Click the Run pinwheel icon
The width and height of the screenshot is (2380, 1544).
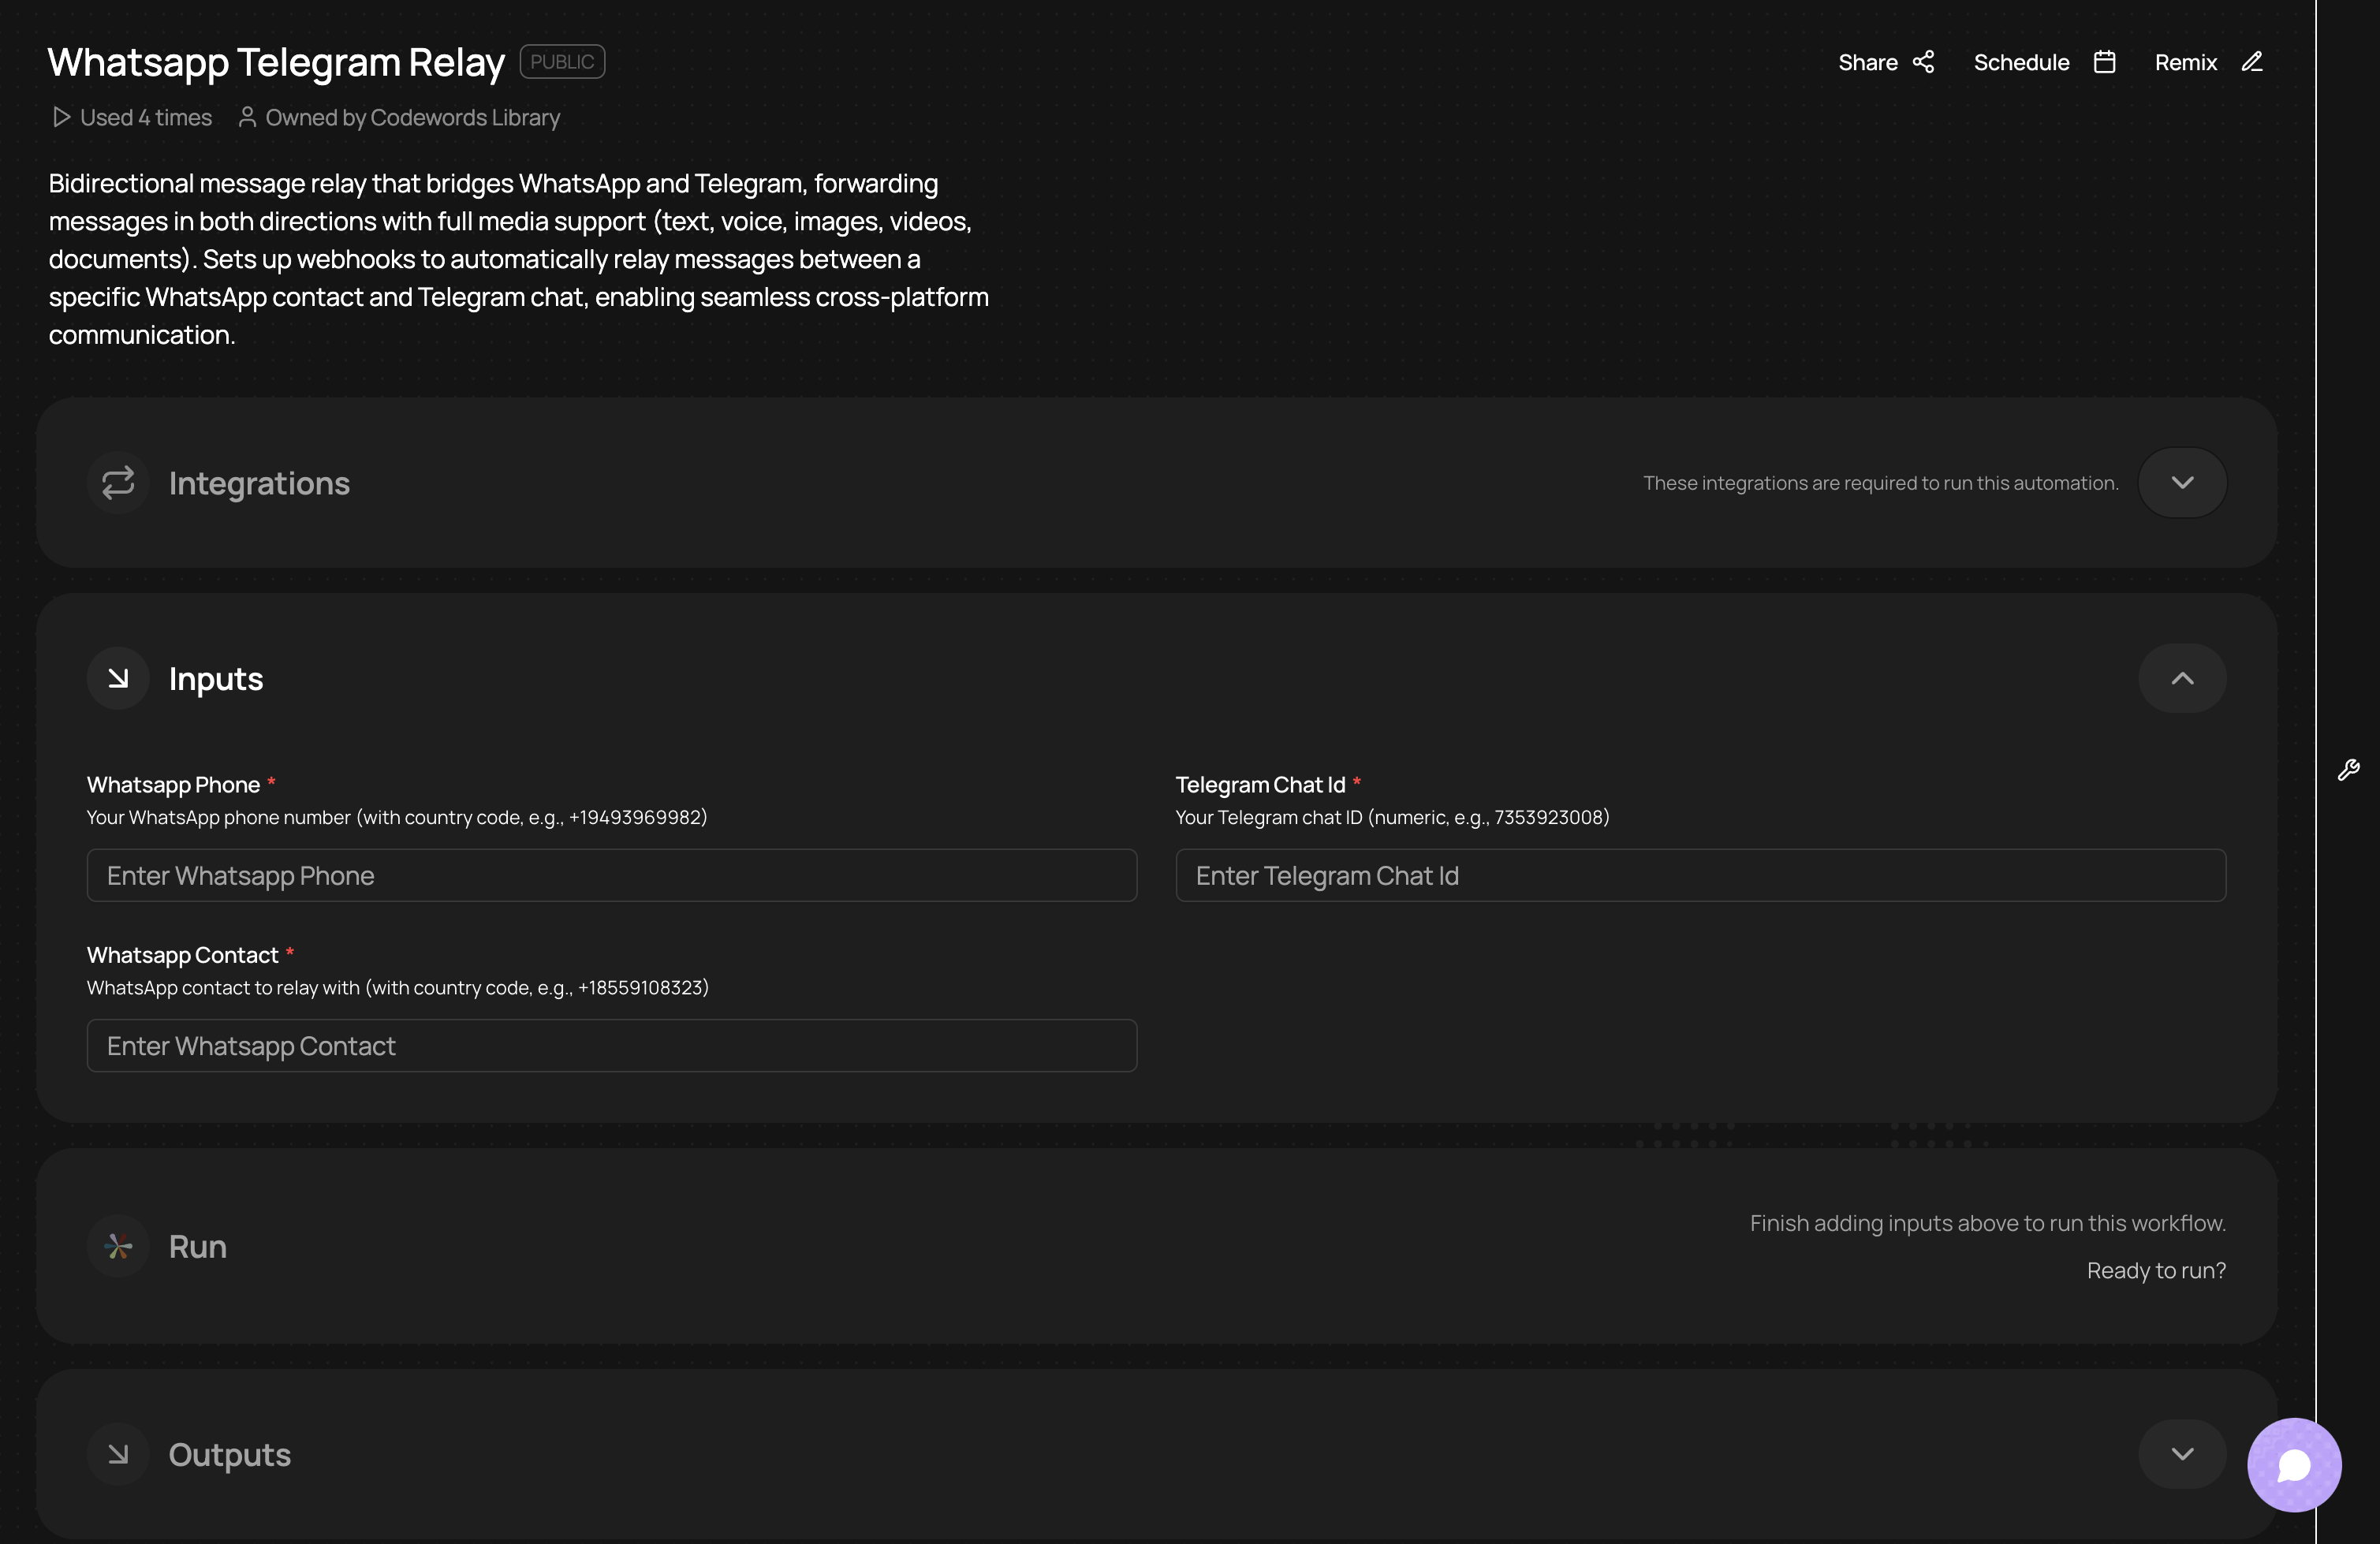pos(118,1246)
